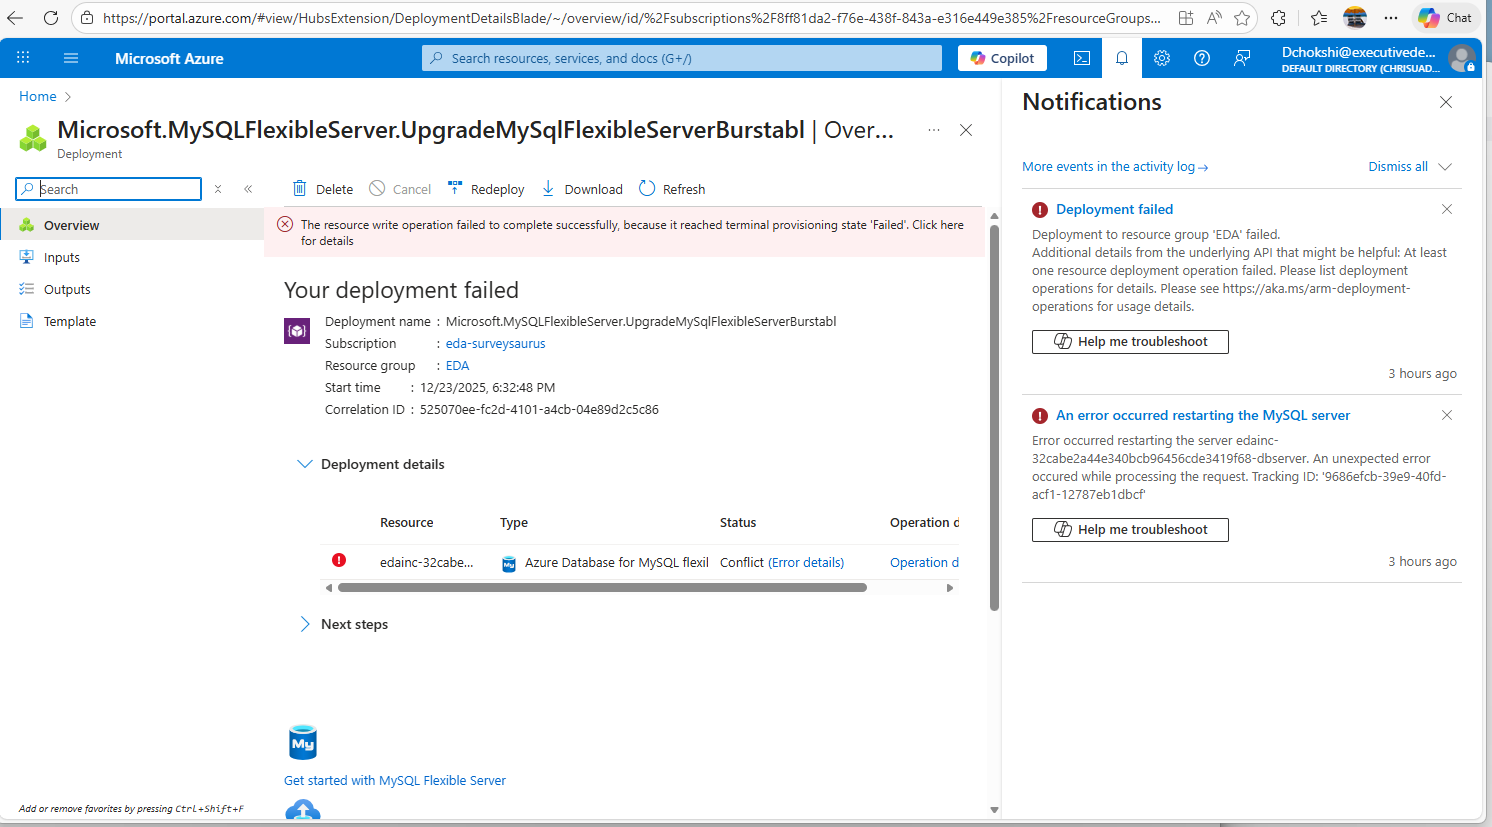This screenshot has width=1492, height=827.
Task: Click the edainc-32cabe resource row name
Action: (x=427, y=563)
